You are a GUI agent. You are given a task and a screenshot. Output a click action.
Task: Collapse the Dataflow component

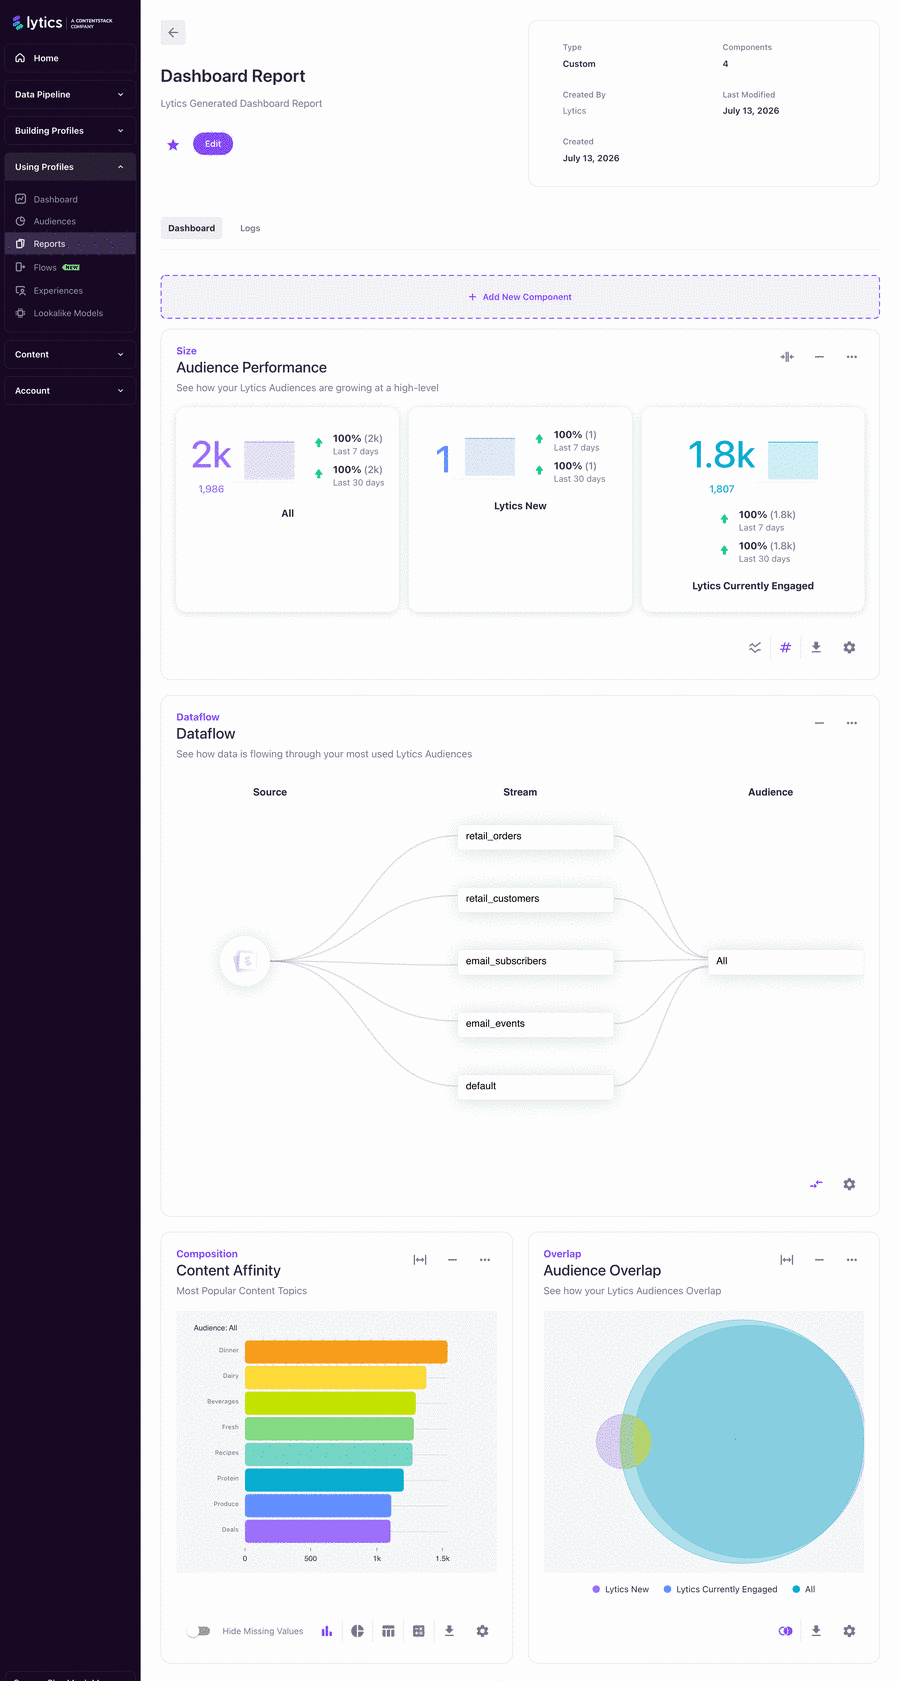[819, 723]
